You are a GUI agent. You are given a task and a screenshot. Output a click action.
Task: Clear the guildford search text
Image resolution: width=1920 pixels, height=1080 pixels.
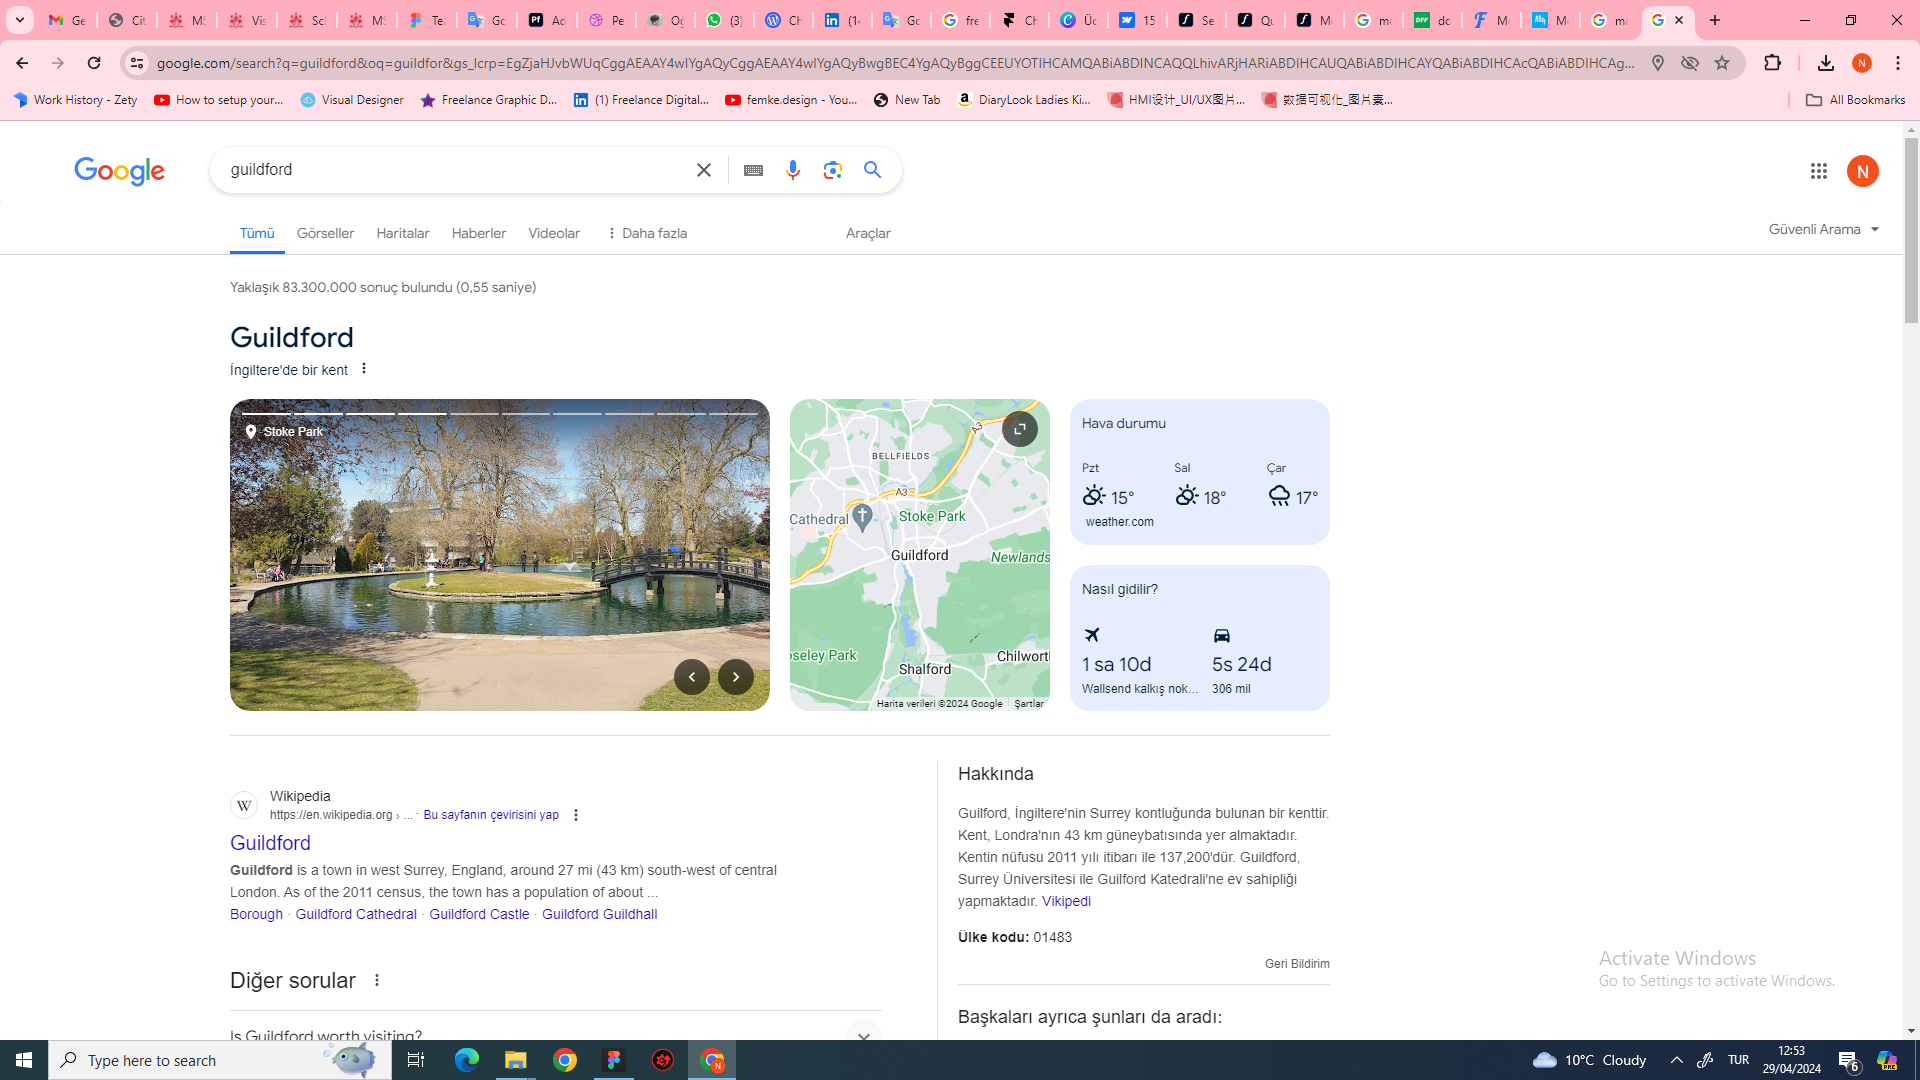(x=704, y=170)
